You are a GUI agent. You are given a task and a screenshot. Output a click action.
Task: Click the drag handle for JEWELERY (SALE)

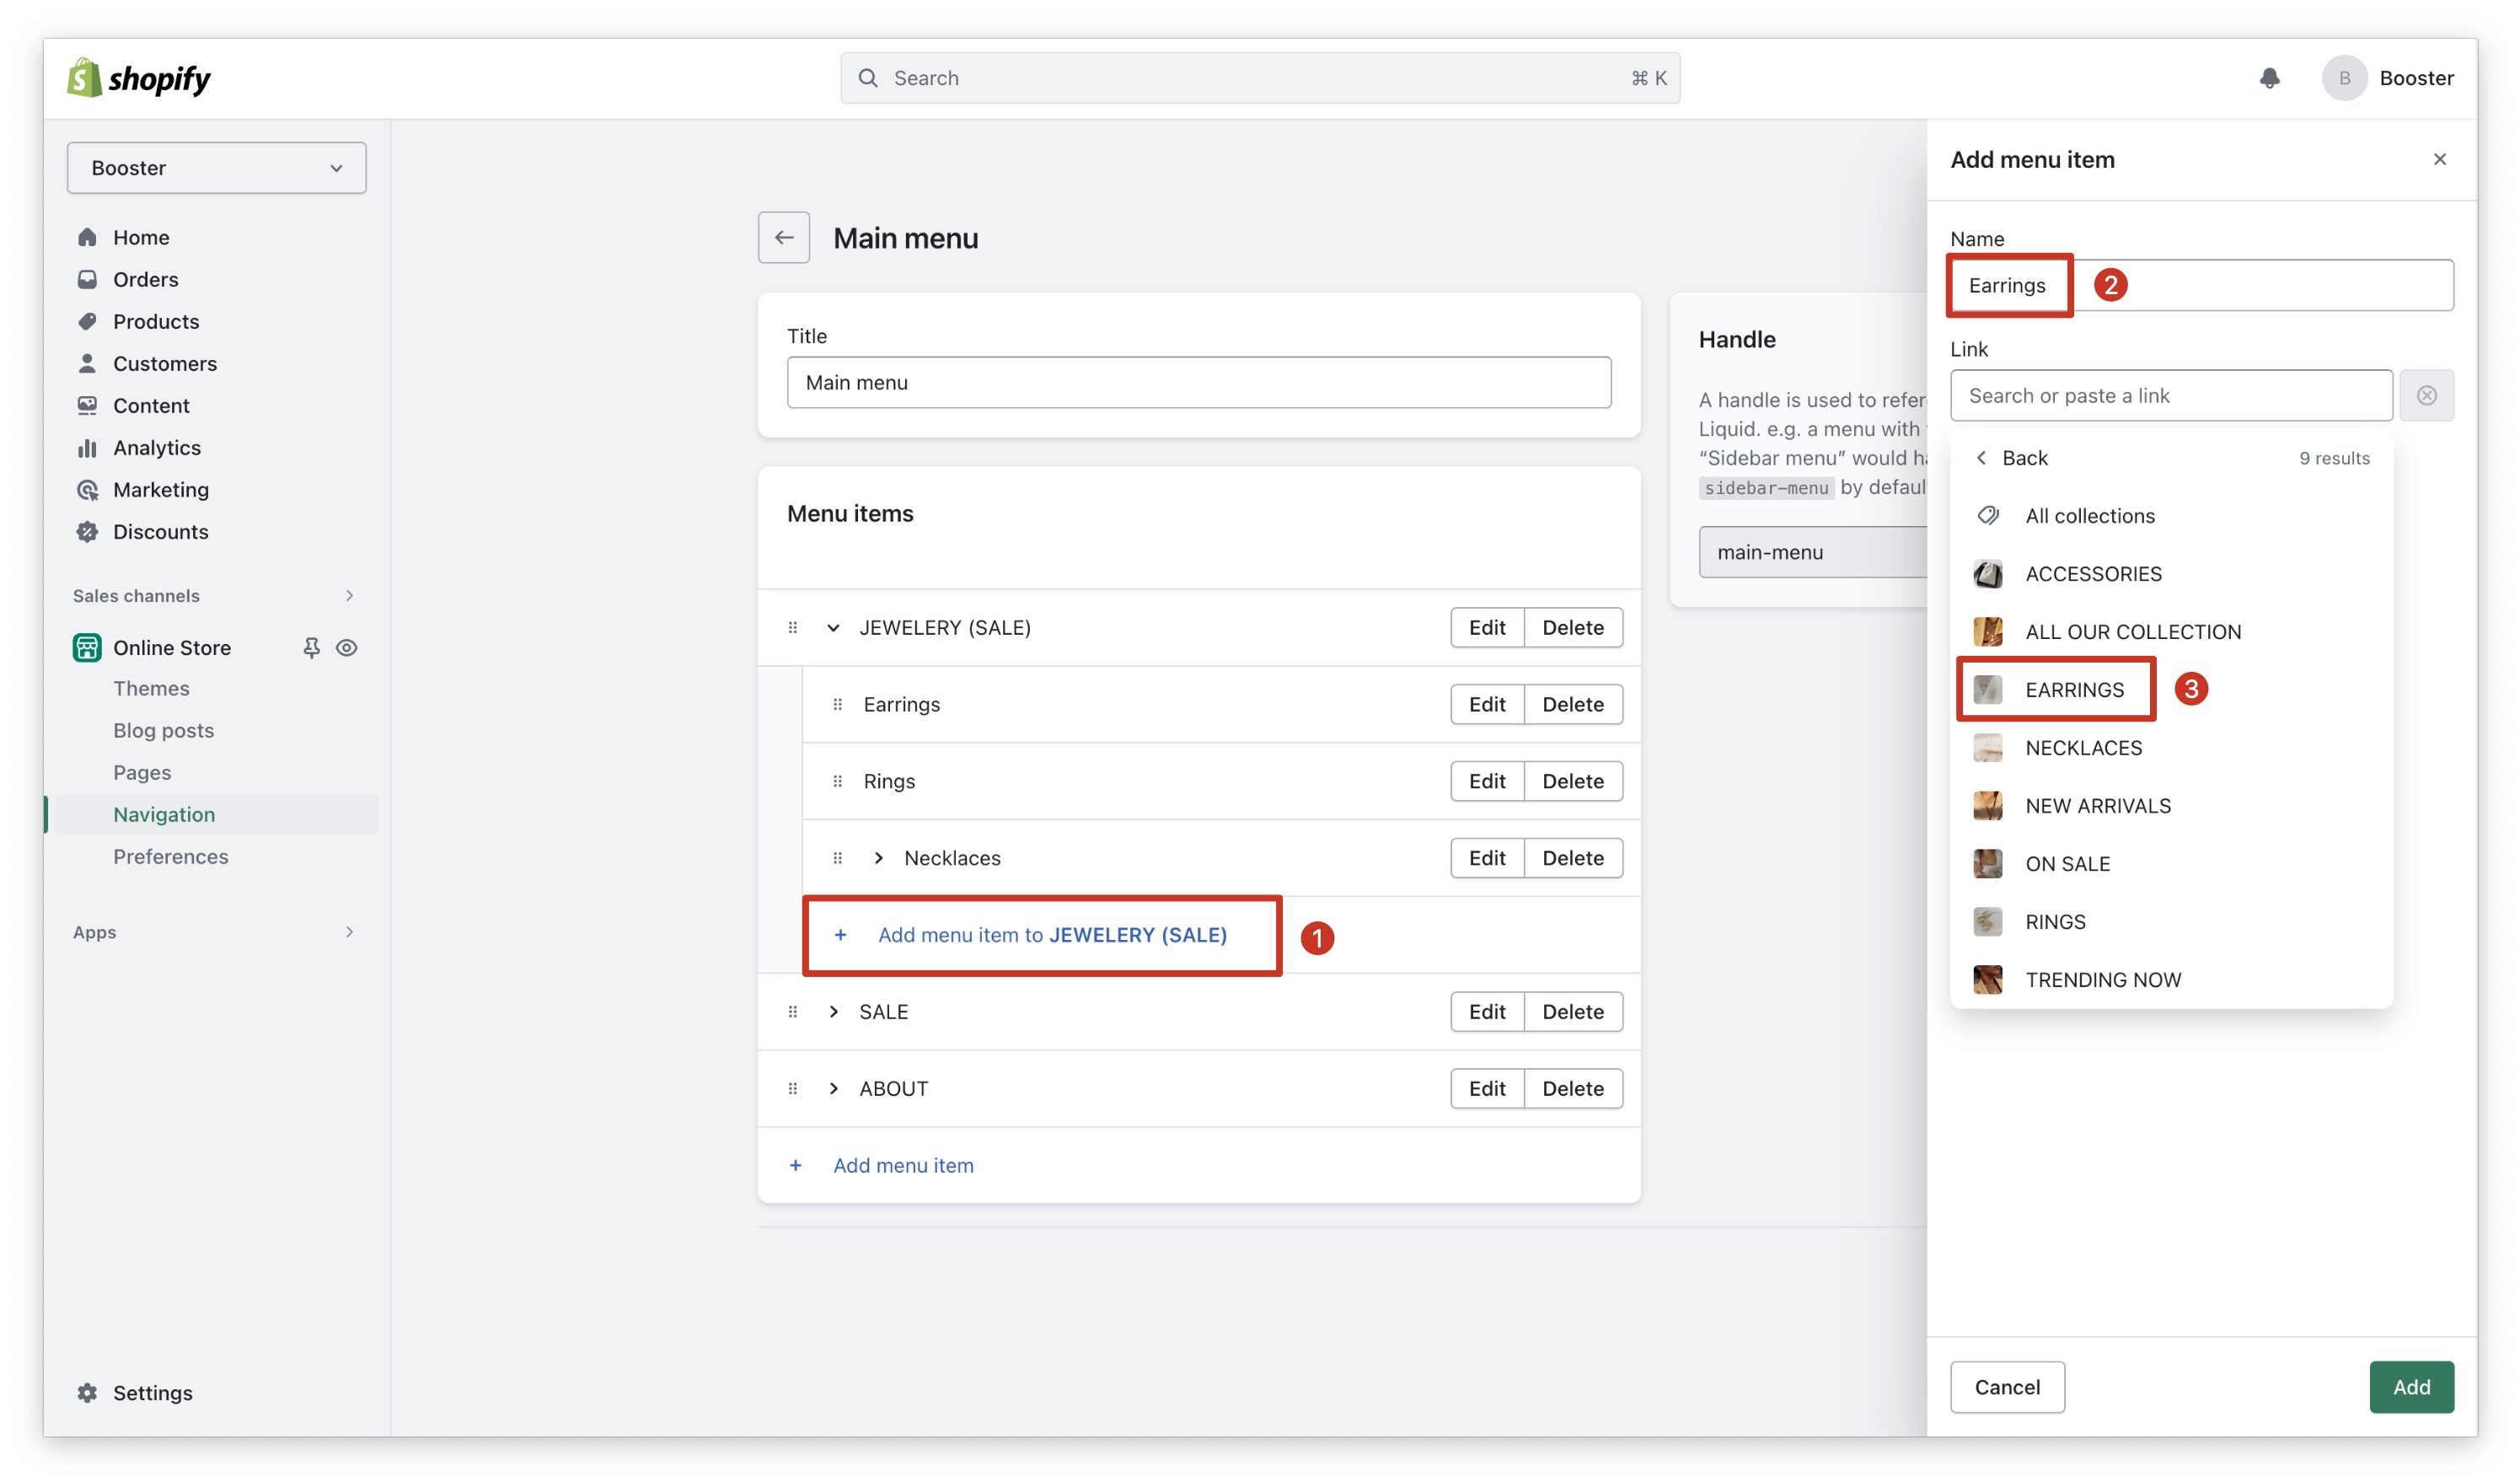(x=793, y=628)
